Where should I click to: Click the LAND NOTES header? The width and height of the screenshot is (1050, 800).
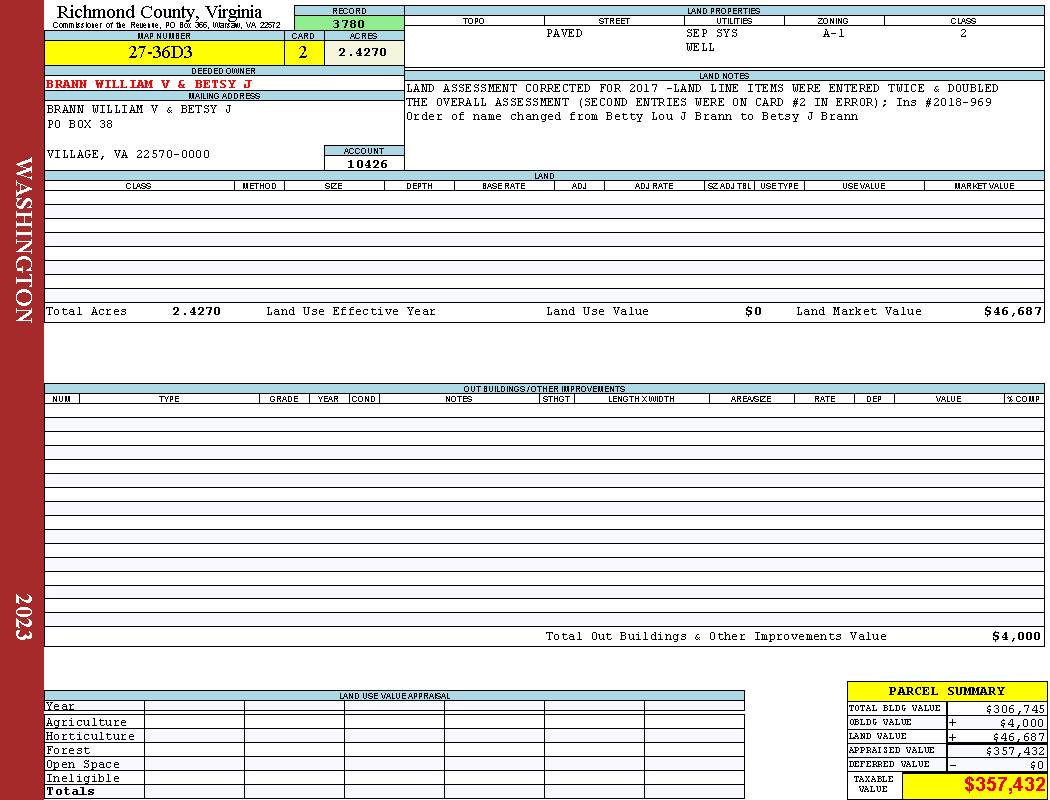pos(724,76)
